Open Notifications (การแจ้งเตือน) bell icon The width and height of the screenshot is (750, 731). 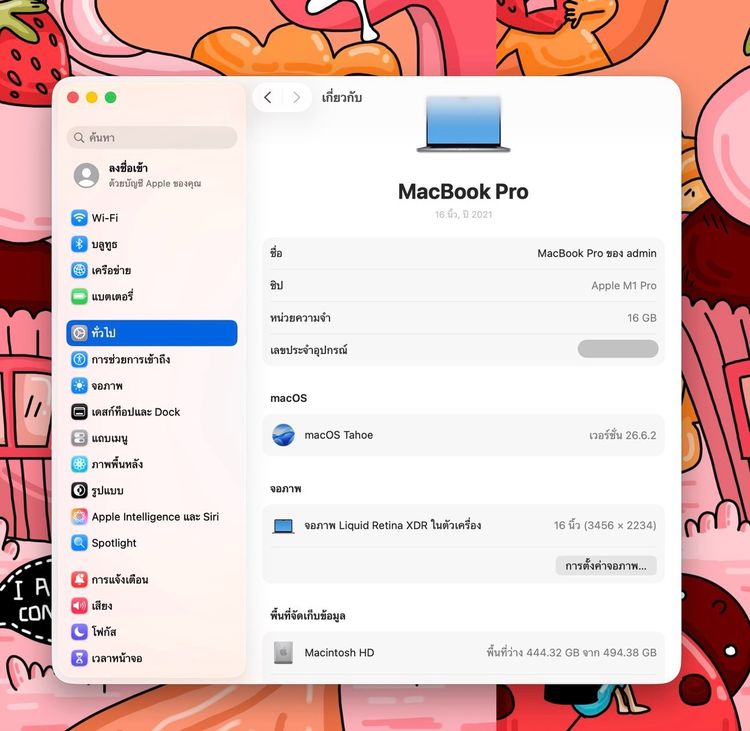click(79, 579)
